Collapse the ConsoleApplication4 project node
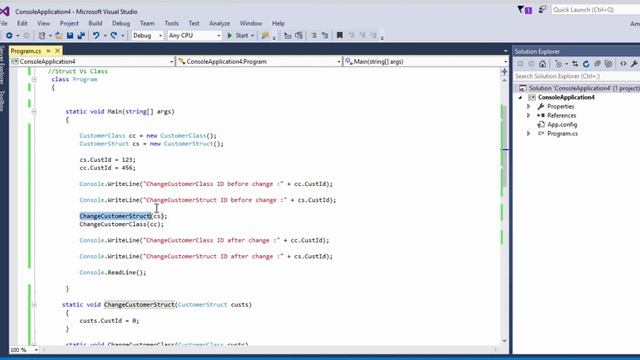Image resolution: width=640 pixels, height=360 pixels. click(x=520, y=98)
